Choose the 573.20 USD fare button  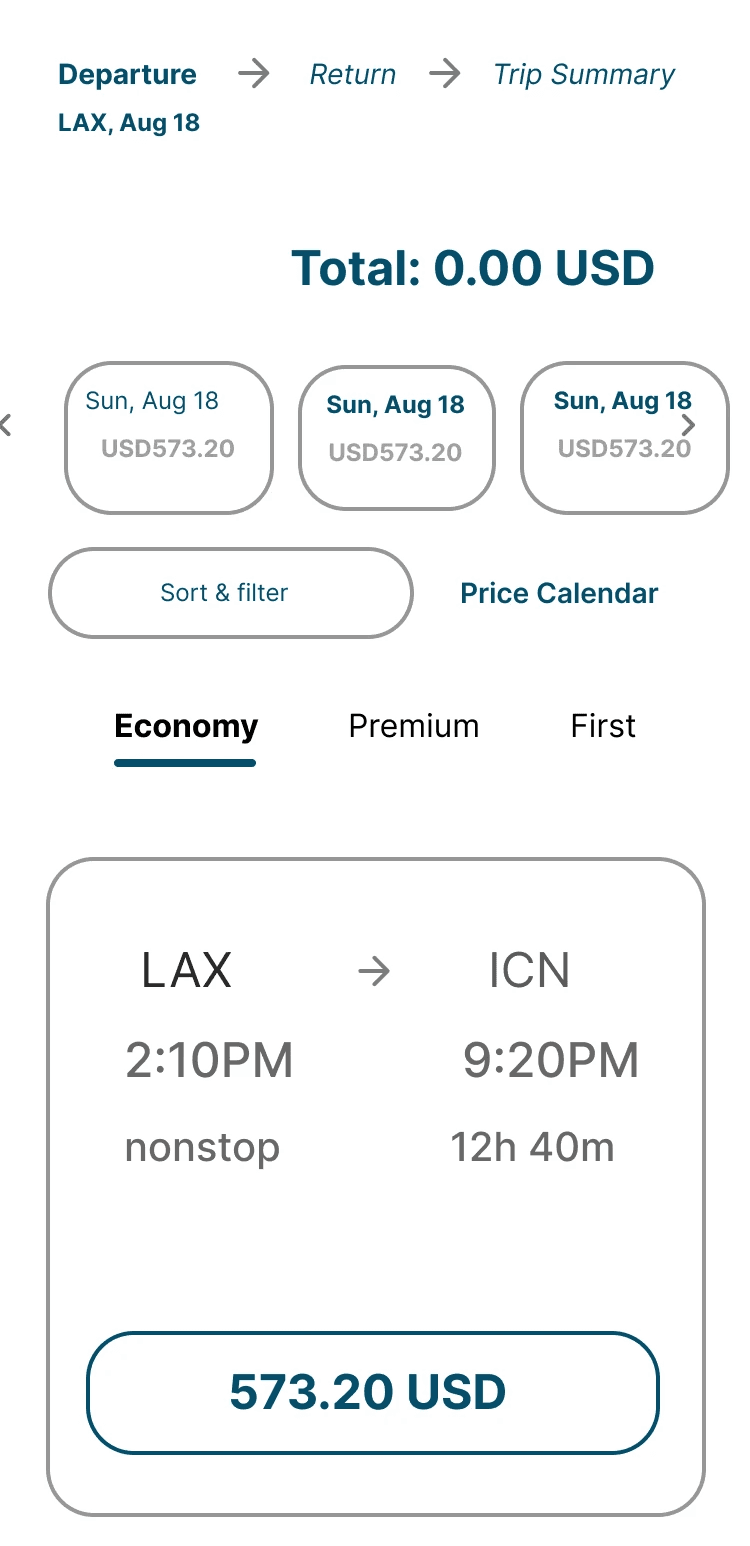(373, 1392)
